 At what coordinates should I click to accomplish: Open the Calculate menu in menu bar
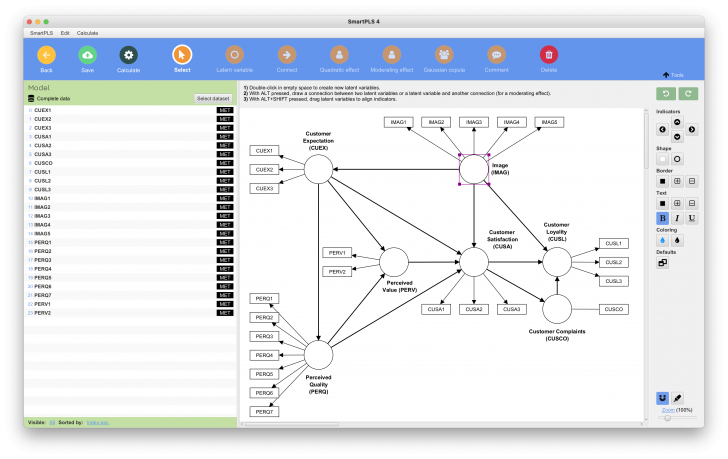pos(87,33)
